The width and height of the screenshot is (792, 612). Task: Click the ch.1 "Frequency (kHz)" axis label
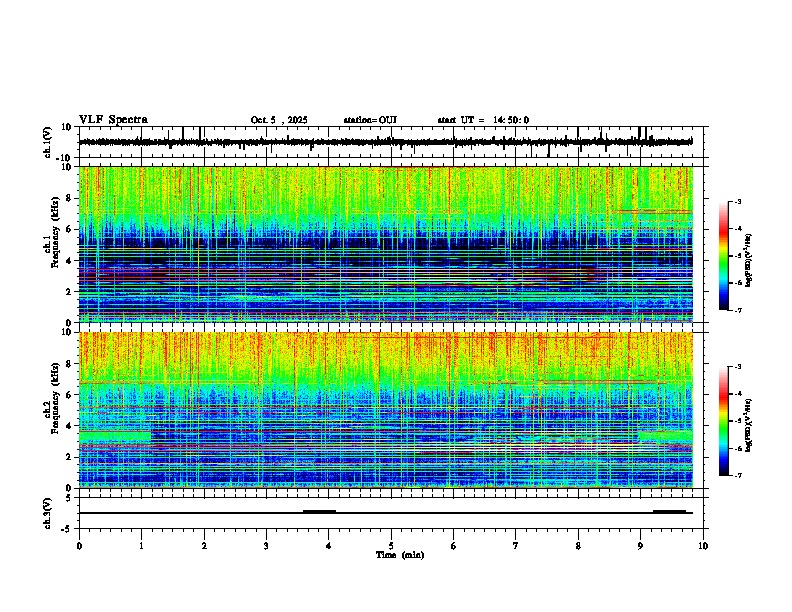(x=55, y=233)
